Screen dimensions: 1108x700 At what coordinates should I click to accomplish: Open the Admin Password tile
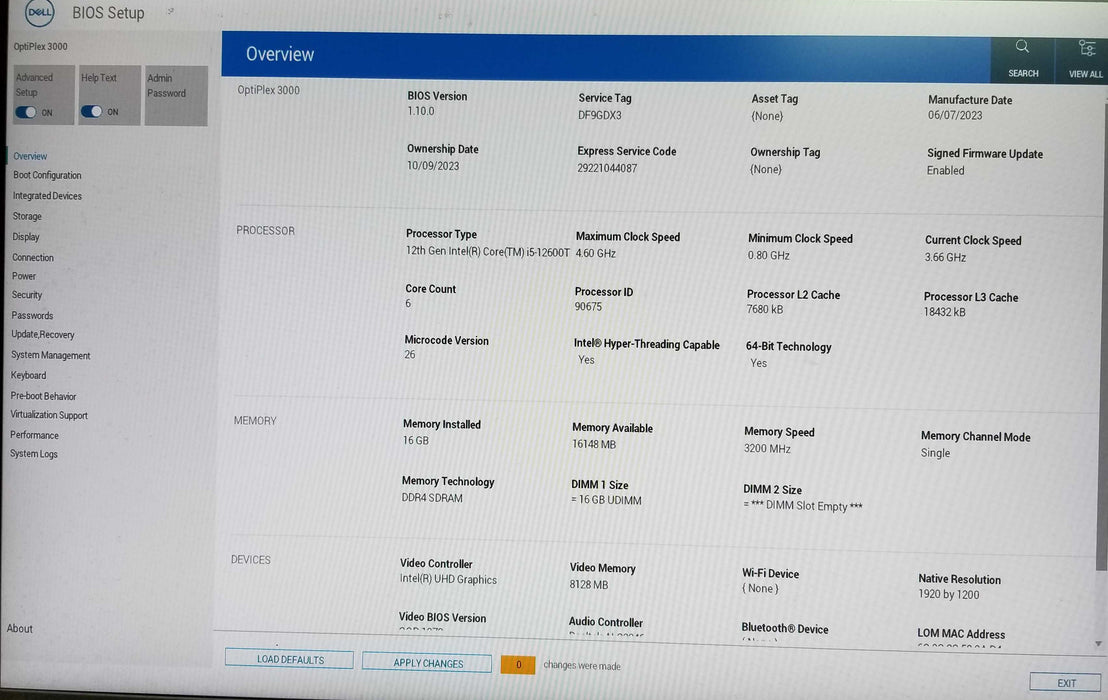tap(176, 95)
